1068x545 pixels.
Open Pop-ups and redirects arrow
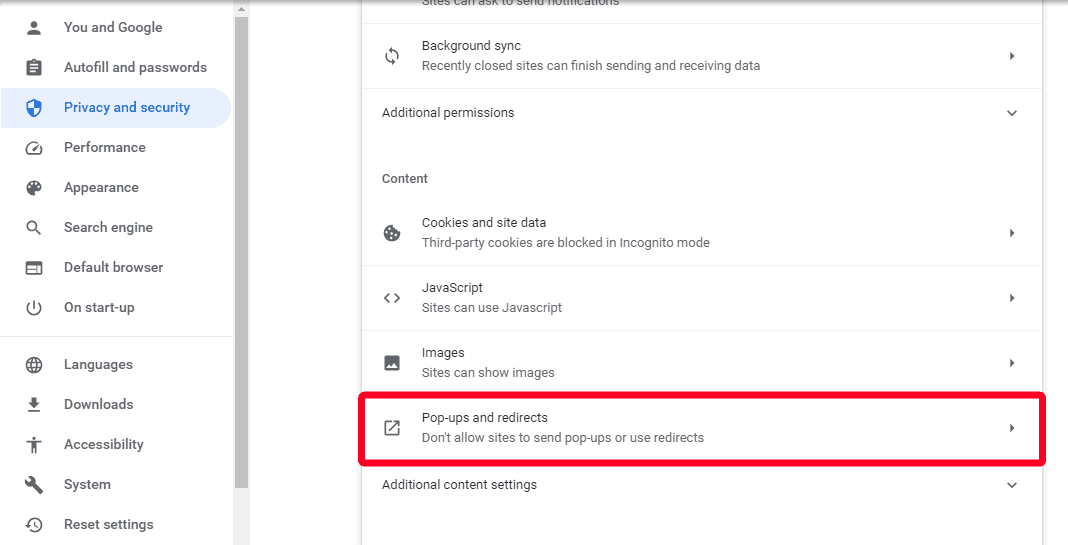pos(1011,428)
